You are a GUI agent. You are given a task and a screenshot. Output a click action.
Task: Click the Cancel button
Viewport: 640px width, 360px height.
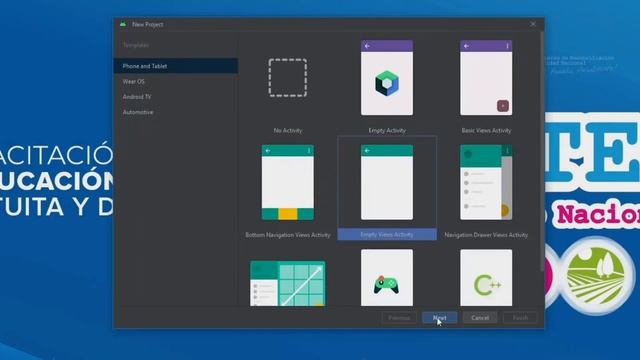(480, 318)
